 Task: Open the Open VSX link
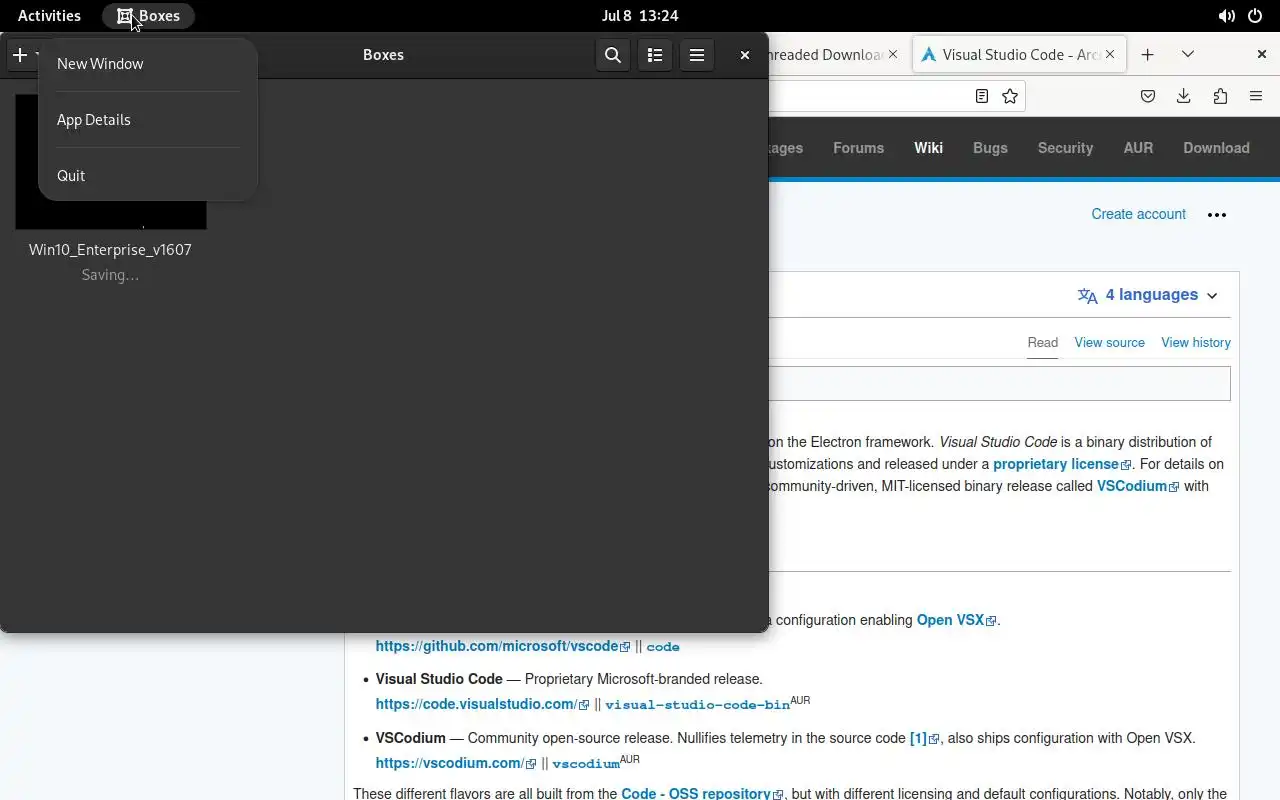coord(957,620)
